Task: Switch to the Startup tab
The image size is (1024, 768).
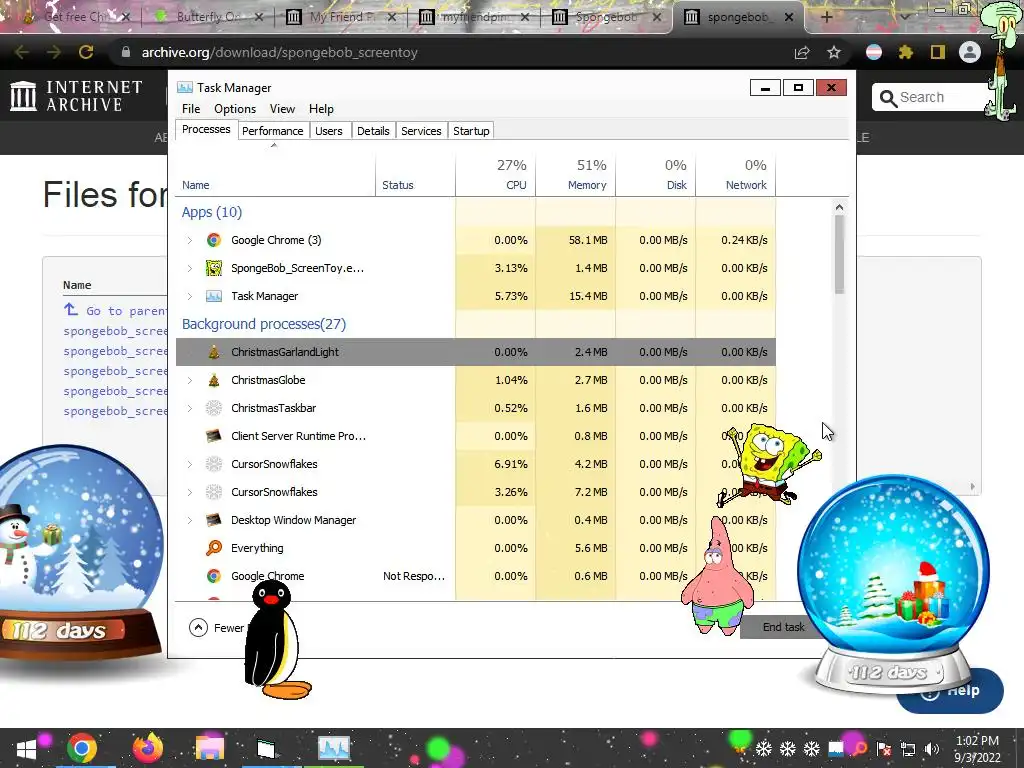Action: 471,131
